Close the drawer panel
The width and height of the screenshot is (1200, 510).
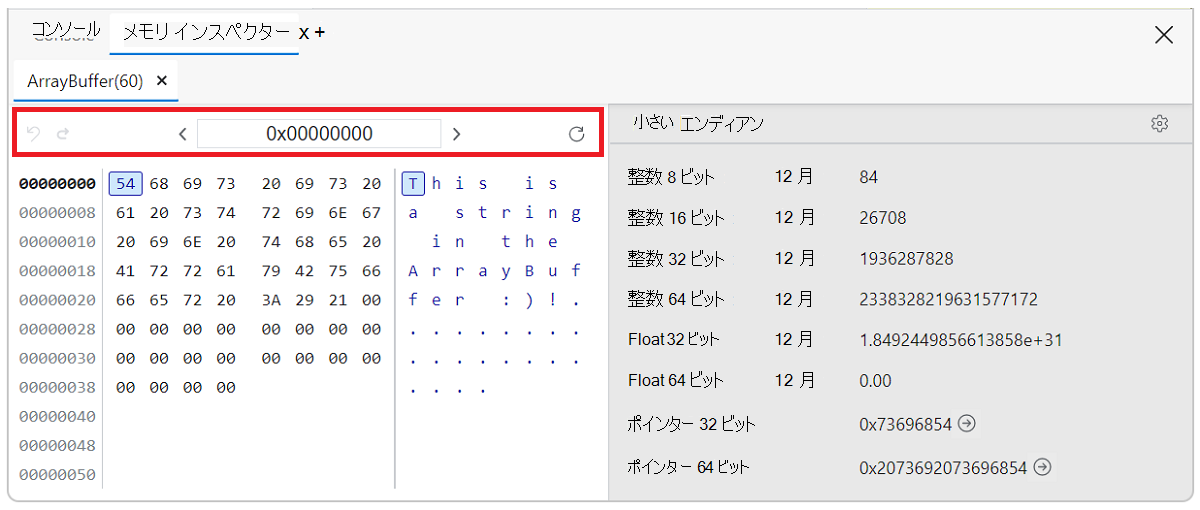[x=1164, y=35]
